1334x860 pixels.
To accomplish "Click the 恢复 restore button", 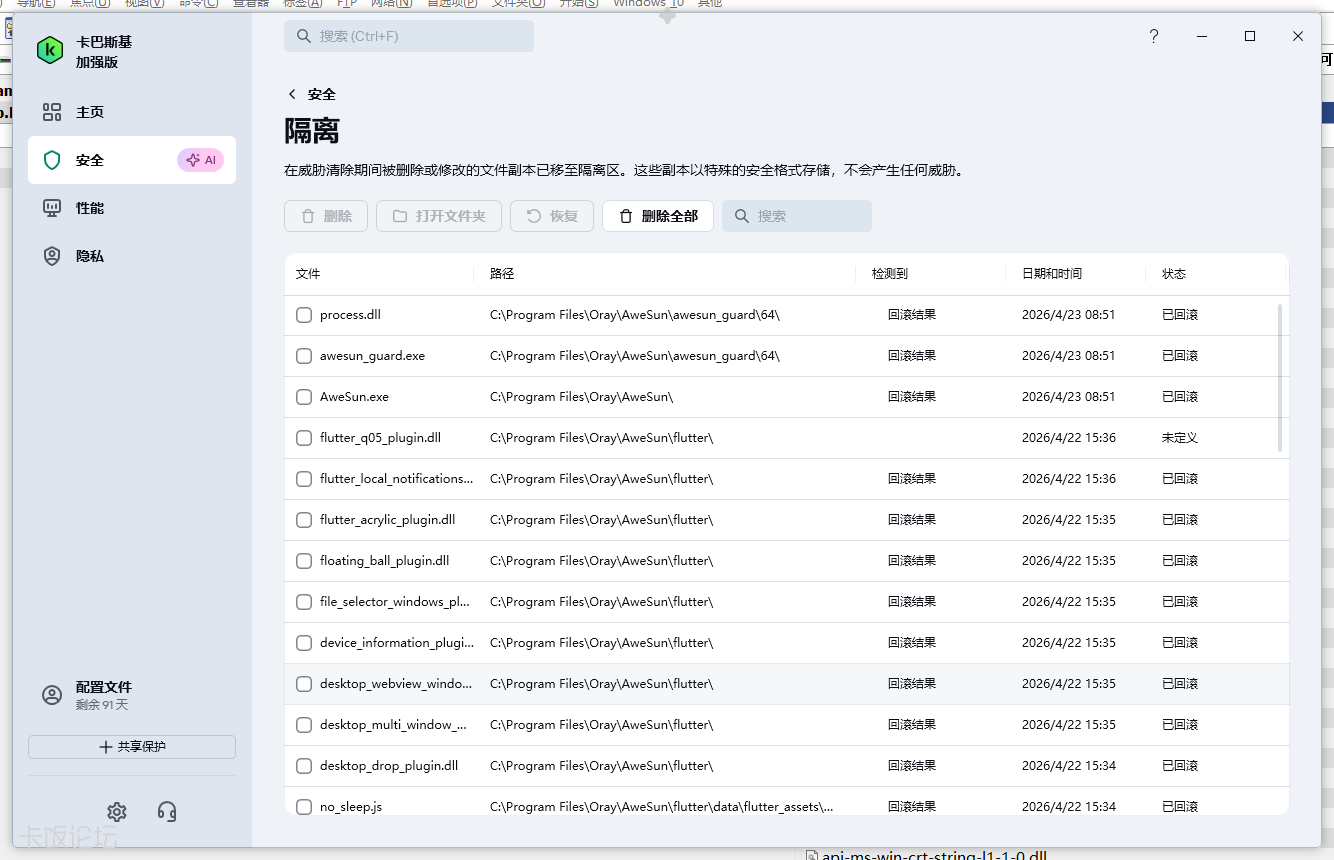I will 552,216.
